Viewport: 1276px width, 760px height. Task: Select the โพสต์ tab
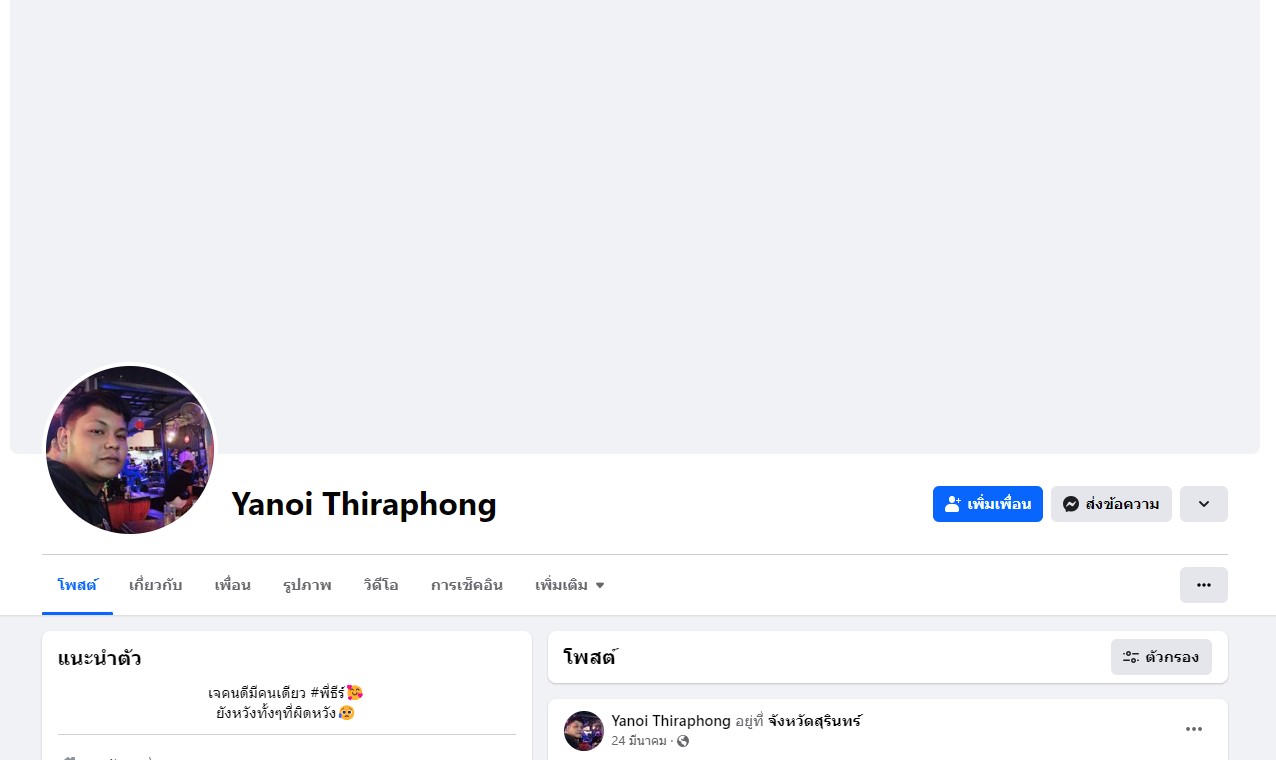coord(77,585)
